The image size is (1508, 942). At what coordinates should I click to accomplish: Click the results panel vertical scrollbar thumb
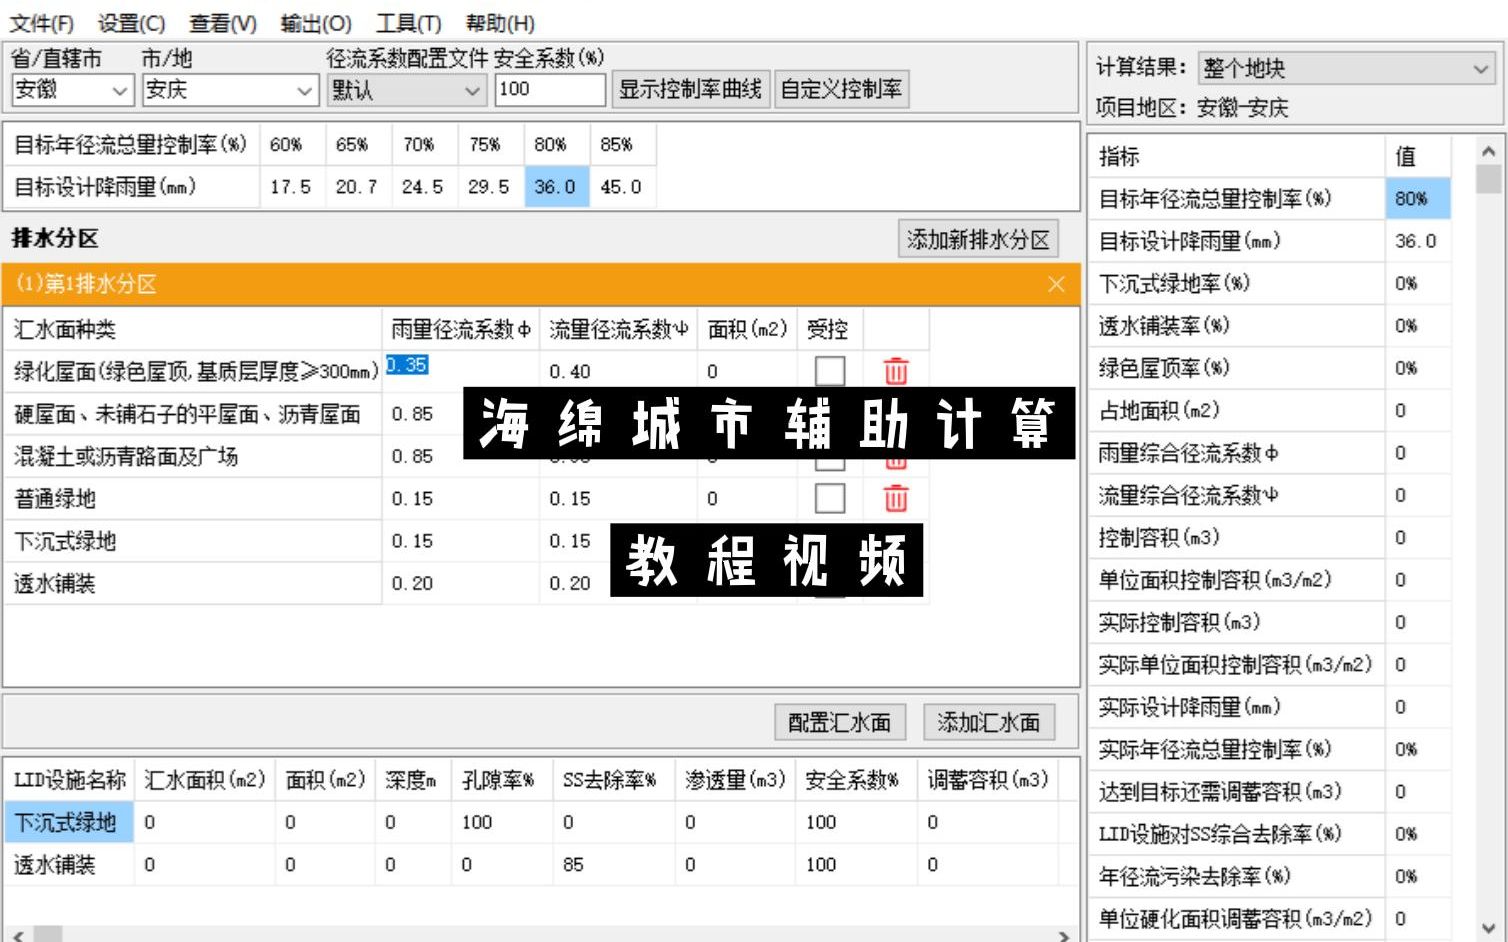(1488, 179)
